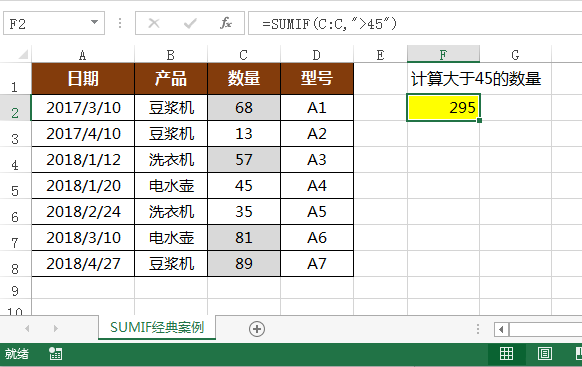Click date cell 2018/4/27
The width and height of the screenshot is (582, 367).
click(x=83, y=263)
